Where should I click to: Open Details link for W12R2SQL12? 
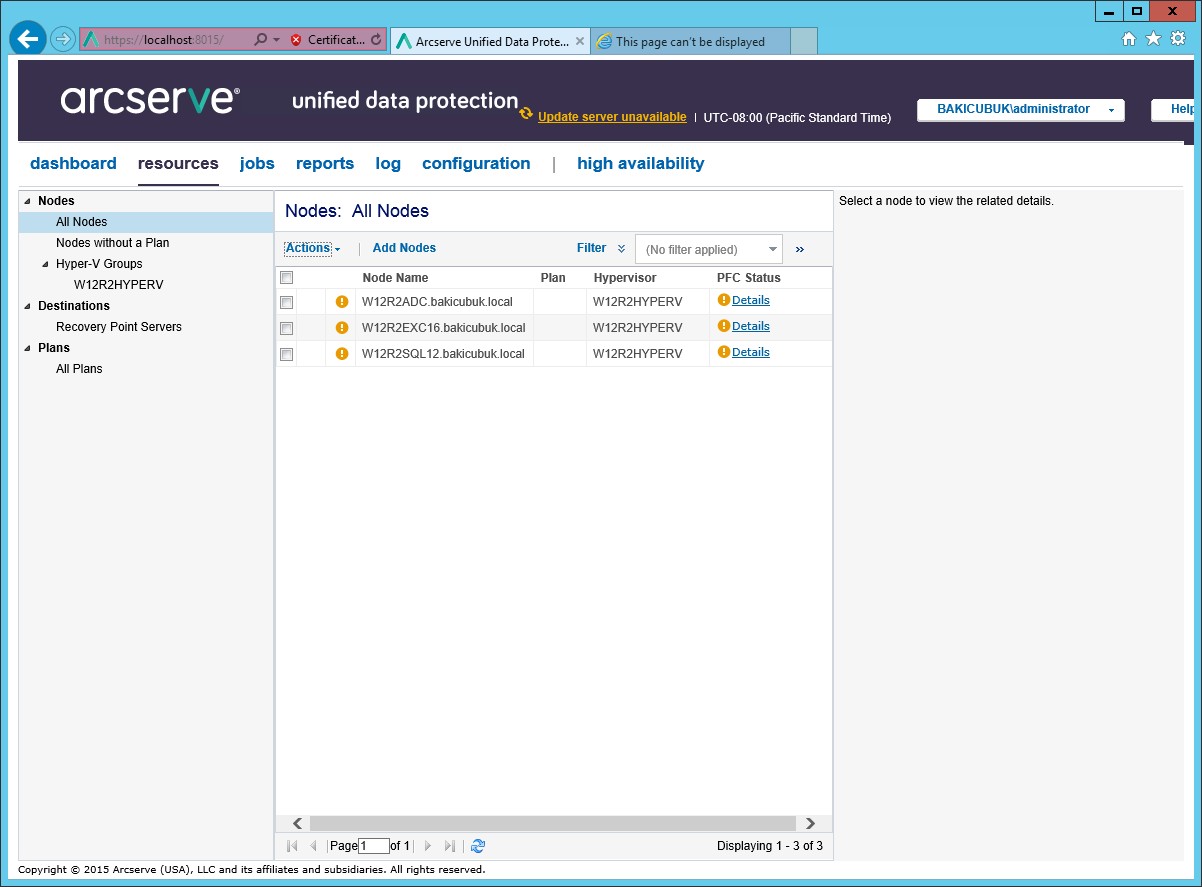[751, 352]
